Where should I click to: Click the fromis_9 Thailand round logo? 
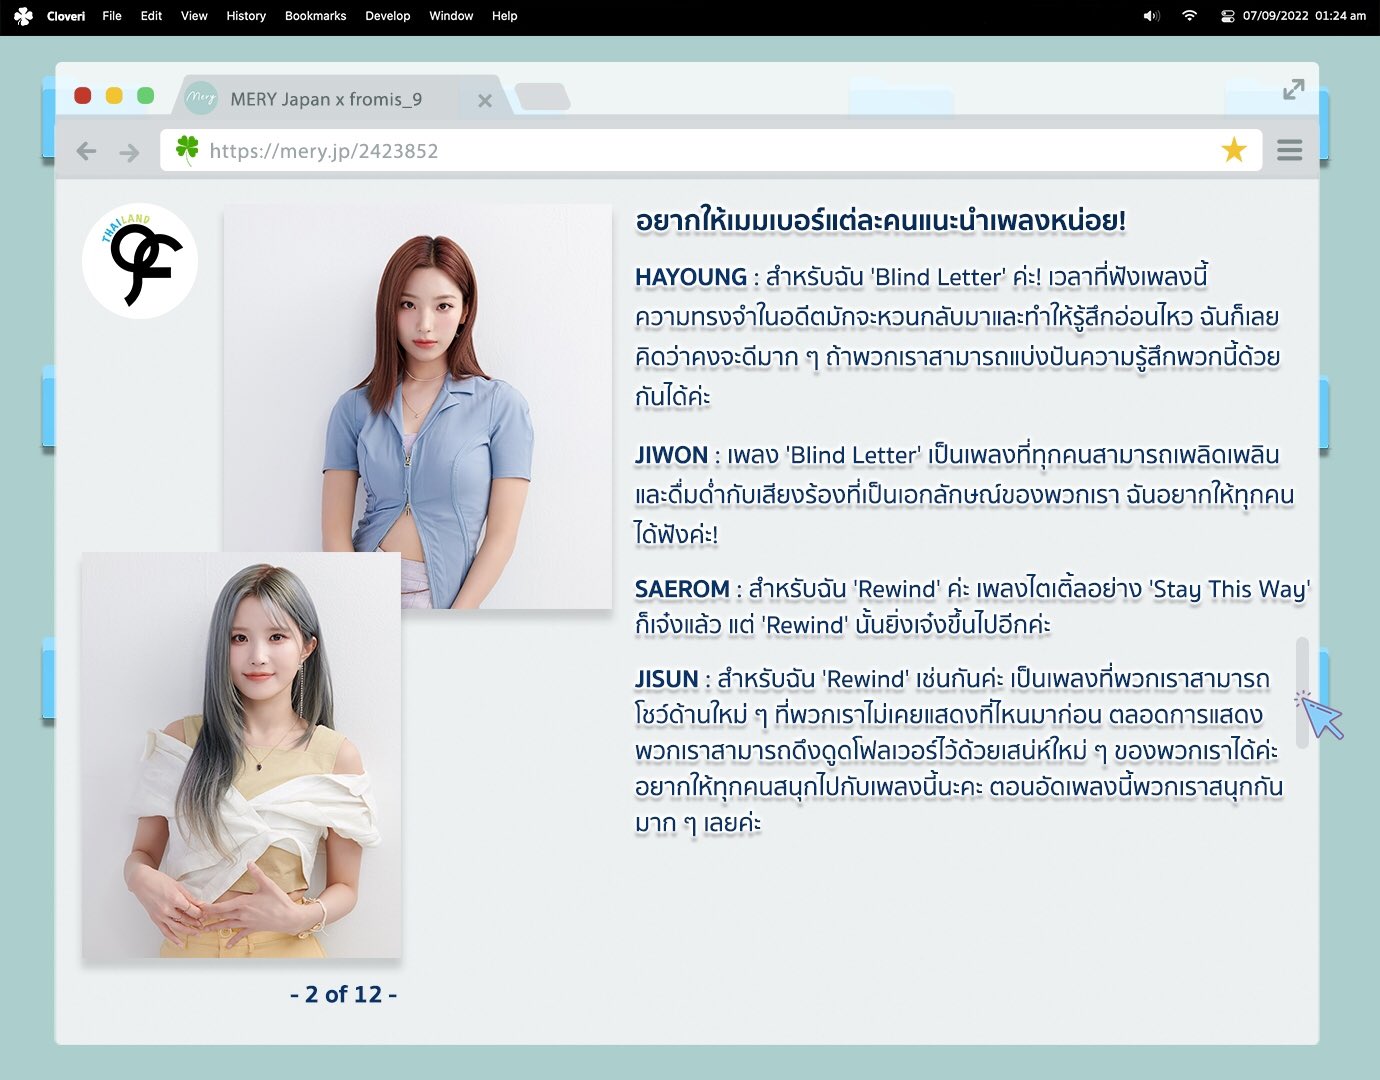point(140,261)
